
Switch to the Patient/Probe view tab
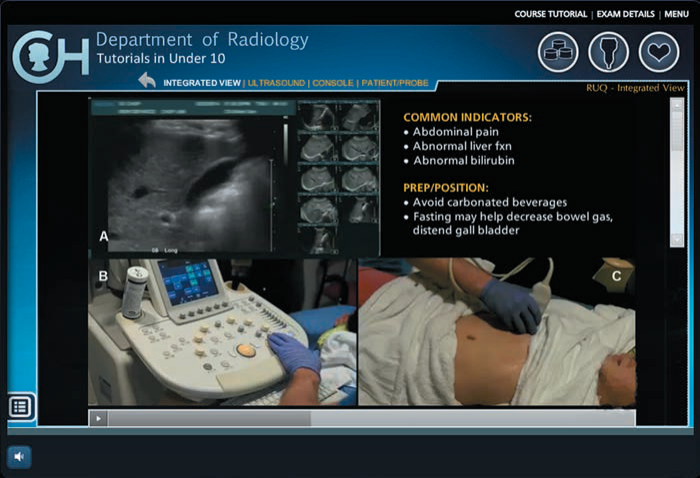tap(395, 82)
